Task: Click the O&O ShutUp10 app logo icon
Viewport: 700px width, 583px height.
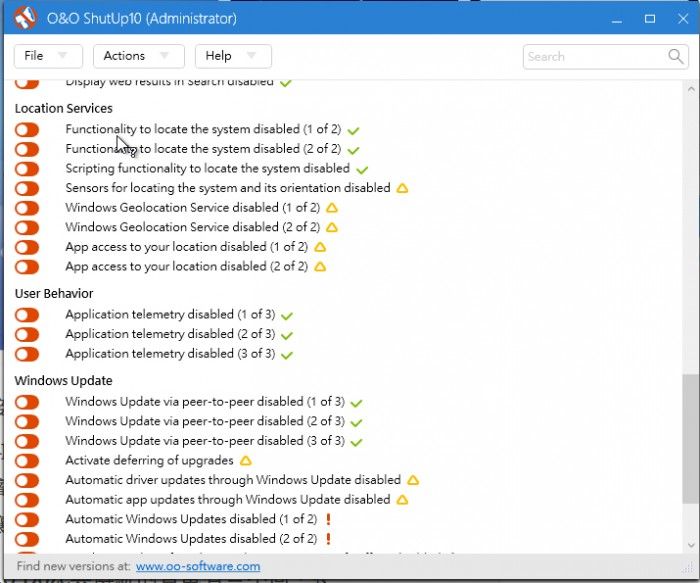Action: click(24, 18)
